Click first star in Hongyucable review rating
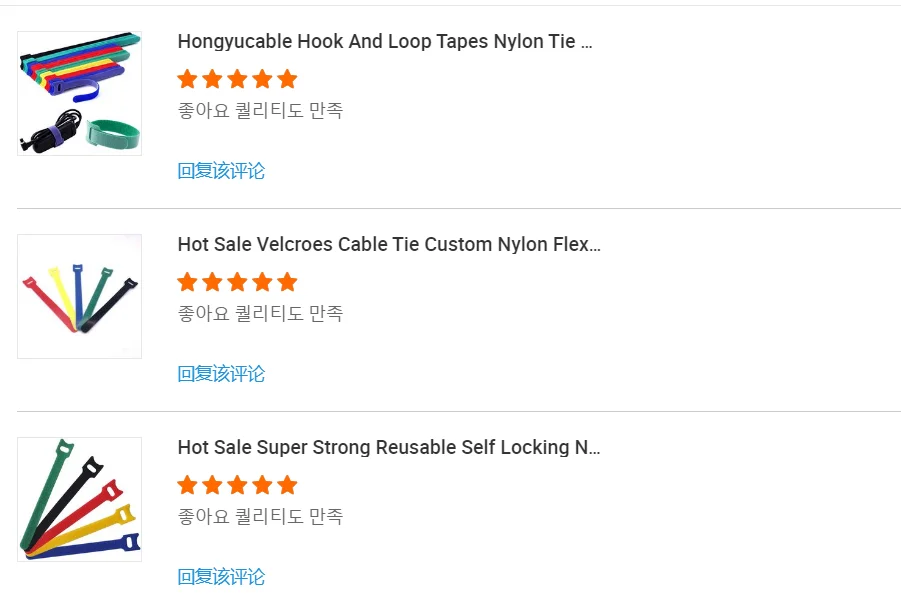The height and width of the screenshot is (609, 901). (187, 79)
